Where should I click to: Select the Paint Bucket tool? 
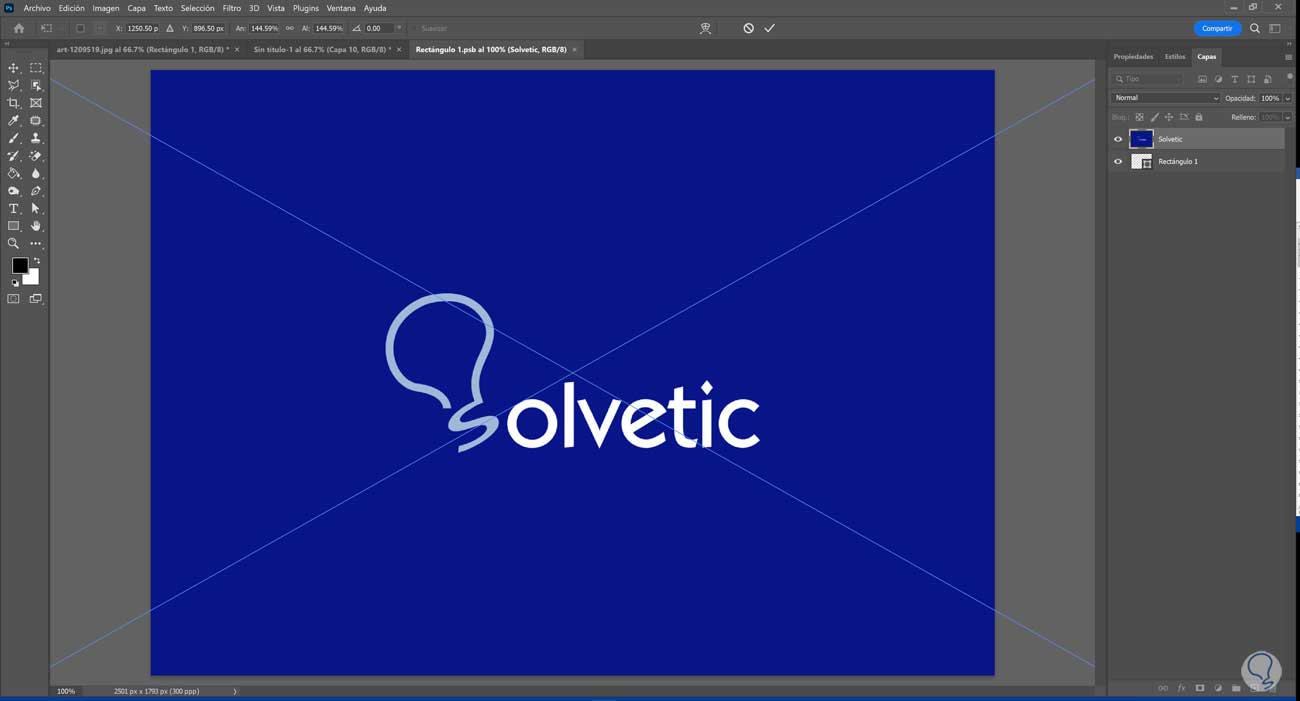[x=14, y=173]
